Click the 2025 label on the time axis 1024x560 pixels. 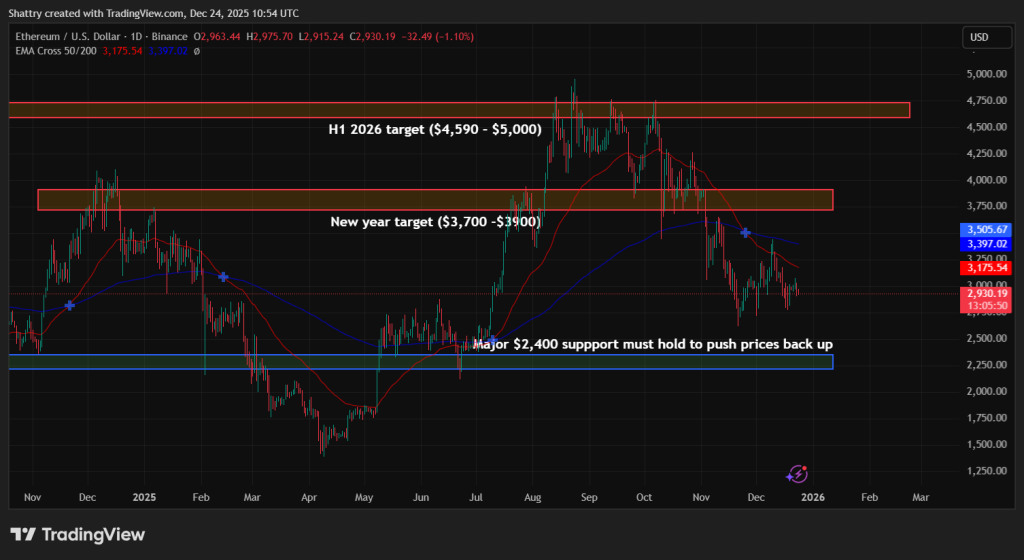pos(144,497)
